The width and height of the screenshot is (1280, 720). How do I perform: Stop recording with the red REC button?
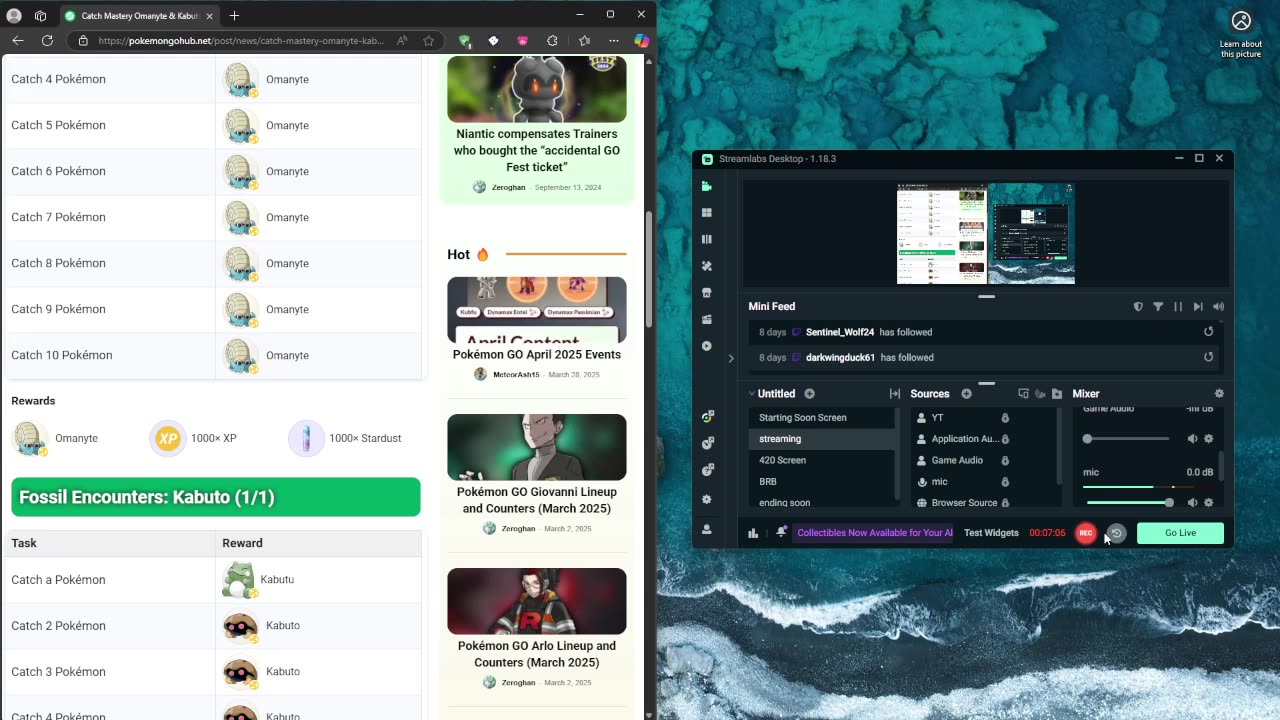tap(1086, 533)
